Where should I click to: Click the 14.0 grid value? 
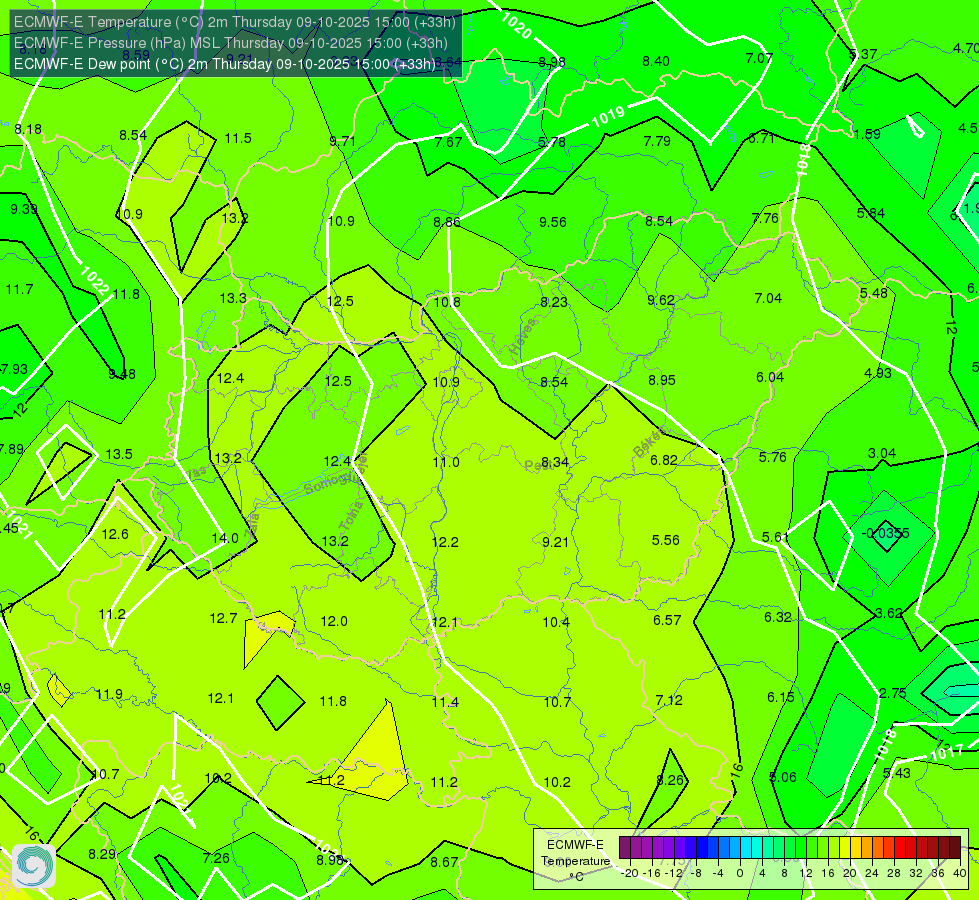point(225,538)
